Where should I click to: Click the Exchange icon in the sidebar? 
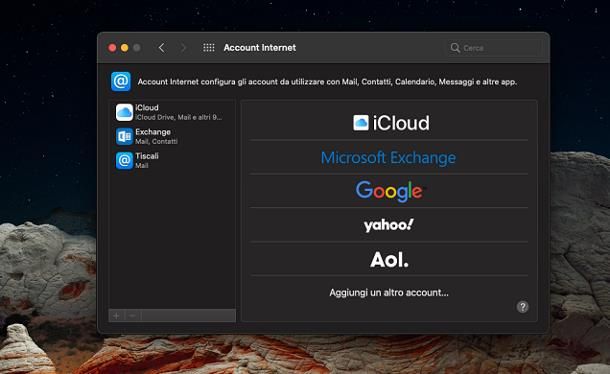(x=124, y=136)
